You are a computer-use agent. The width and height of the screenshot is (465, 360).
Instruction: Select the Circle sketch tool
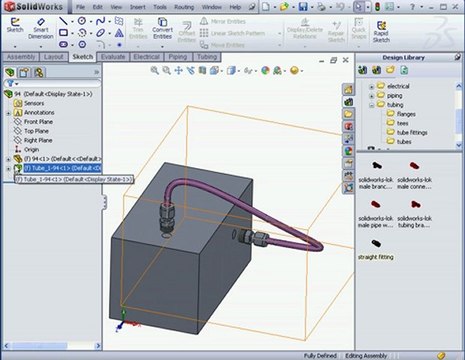click(x=82, y=21)
